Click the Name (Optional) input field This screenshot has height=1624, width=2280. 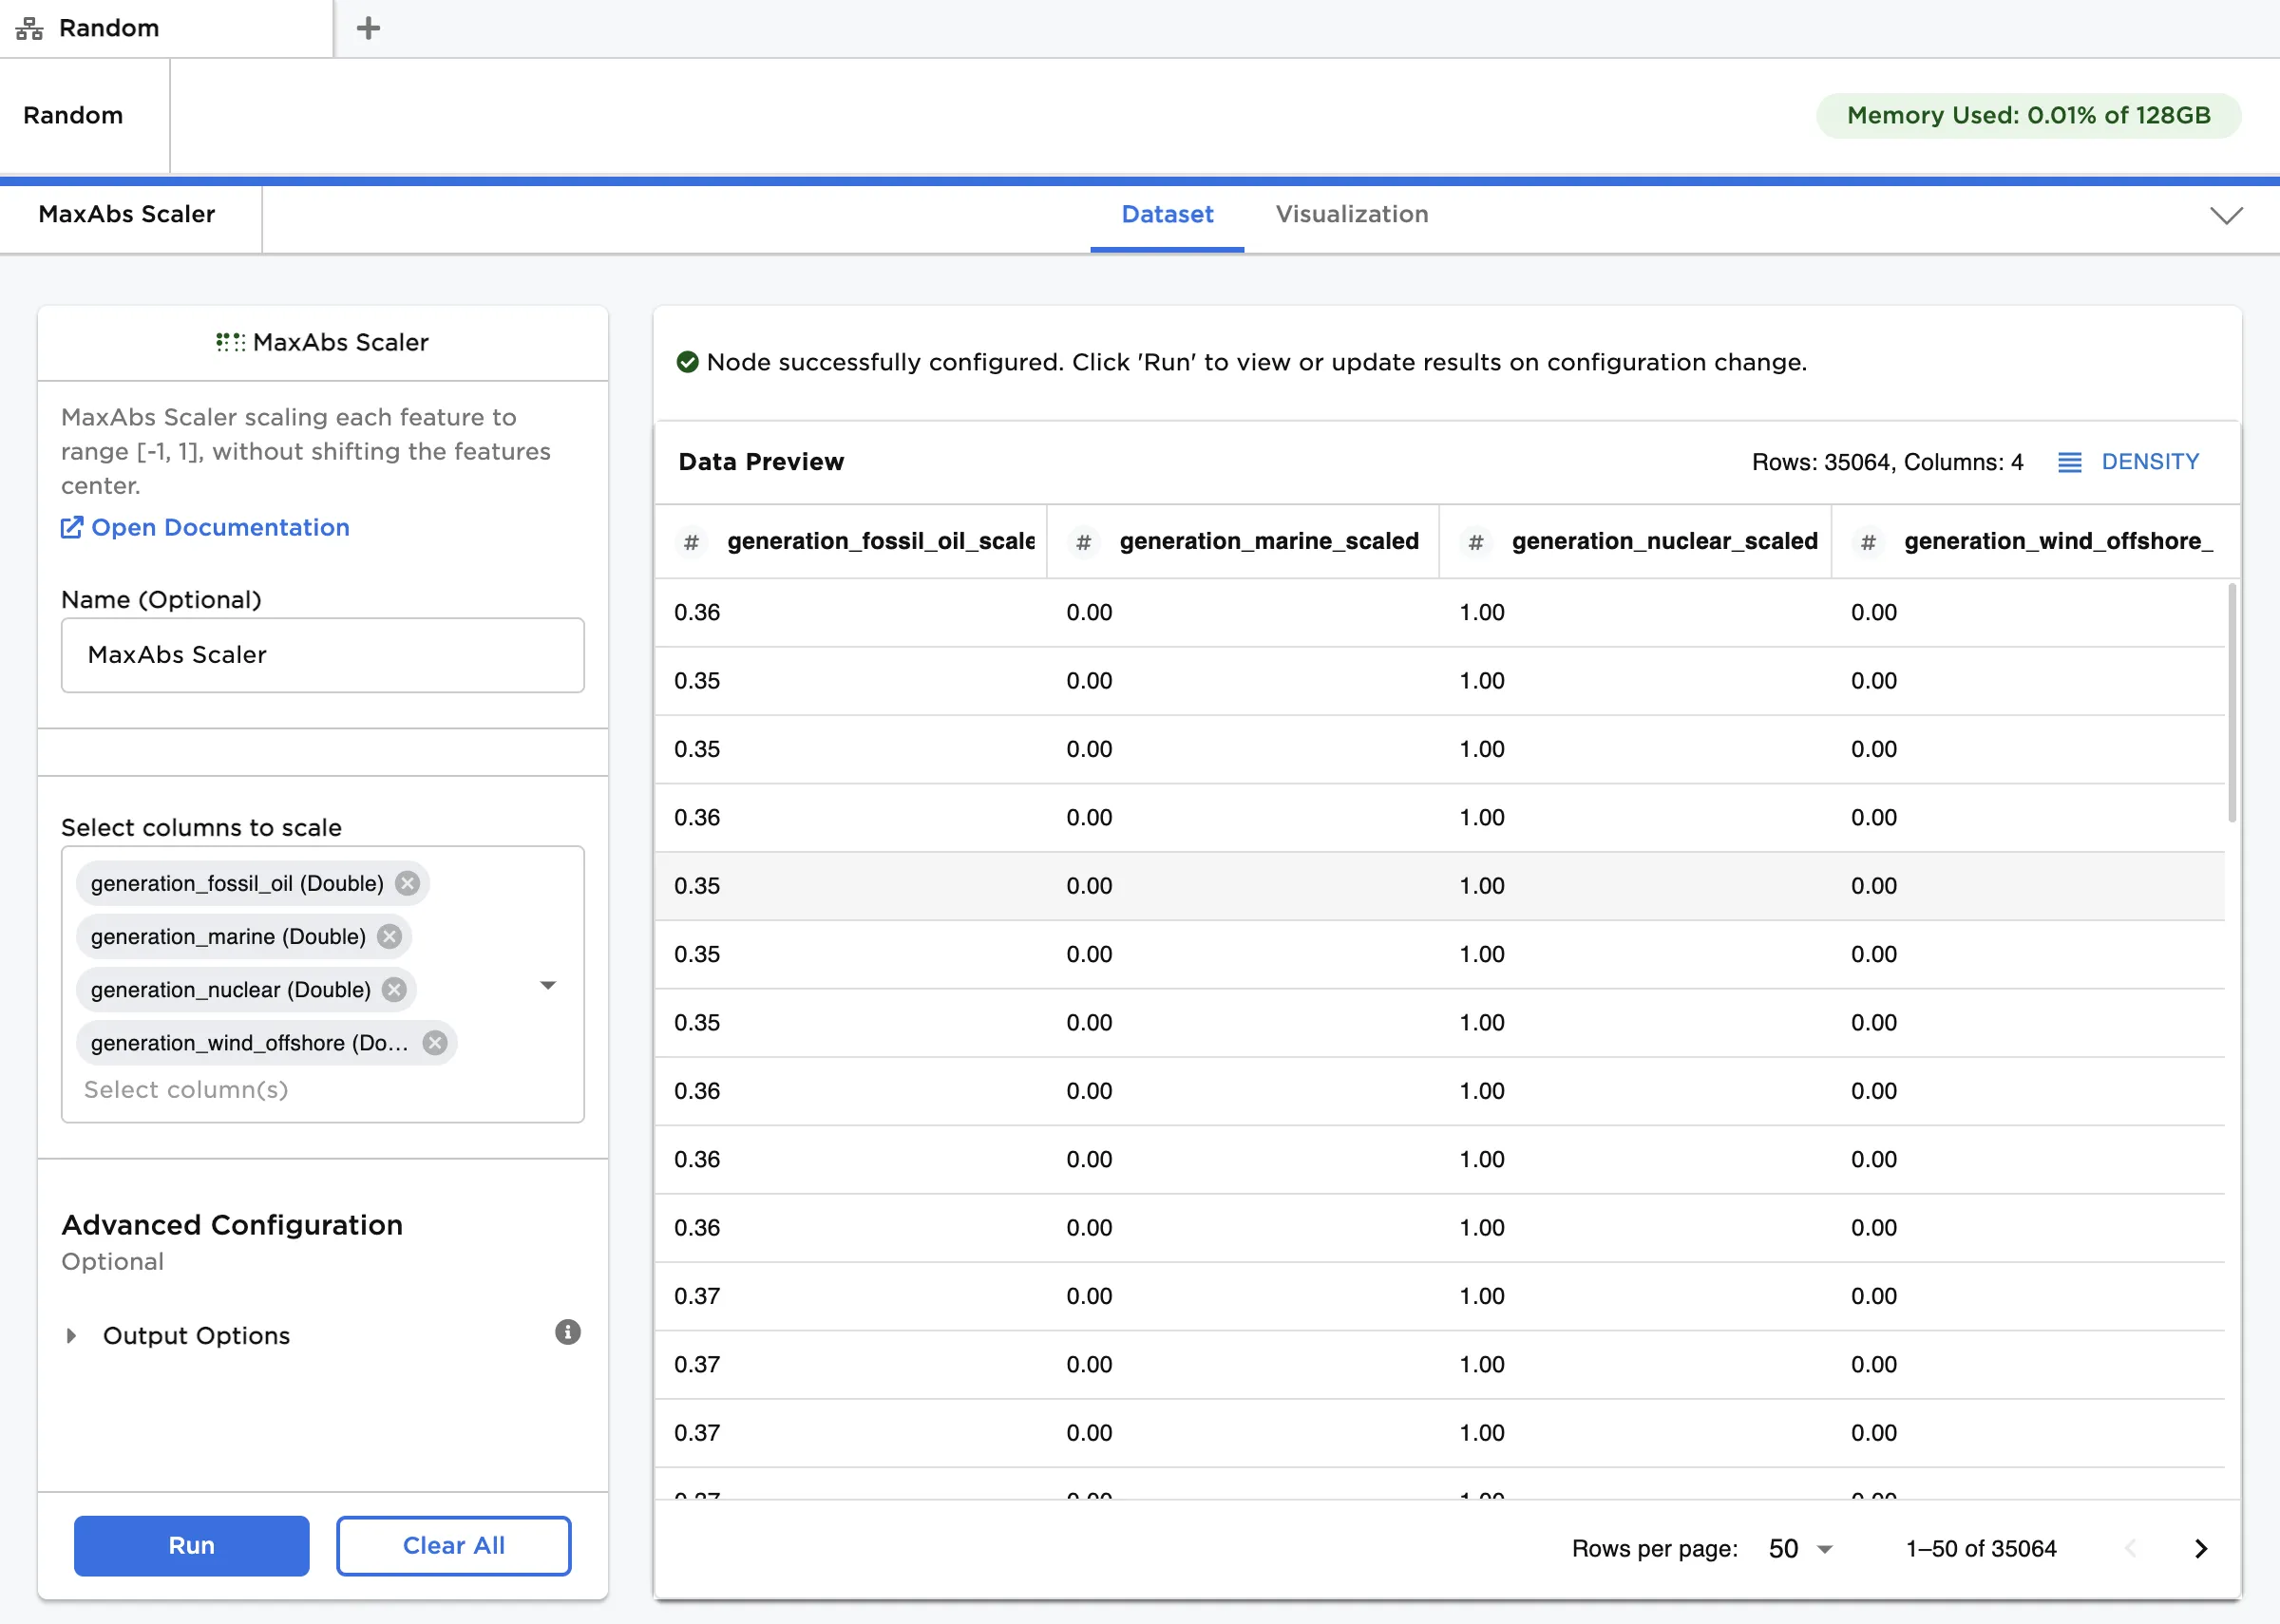point(322,655)
